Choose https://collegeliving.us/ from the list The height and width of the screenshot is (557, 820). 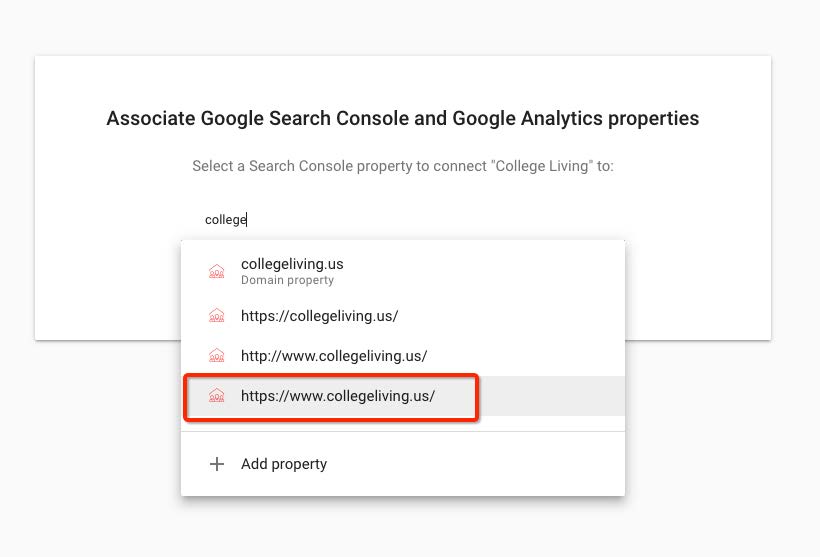click(403, 316)
